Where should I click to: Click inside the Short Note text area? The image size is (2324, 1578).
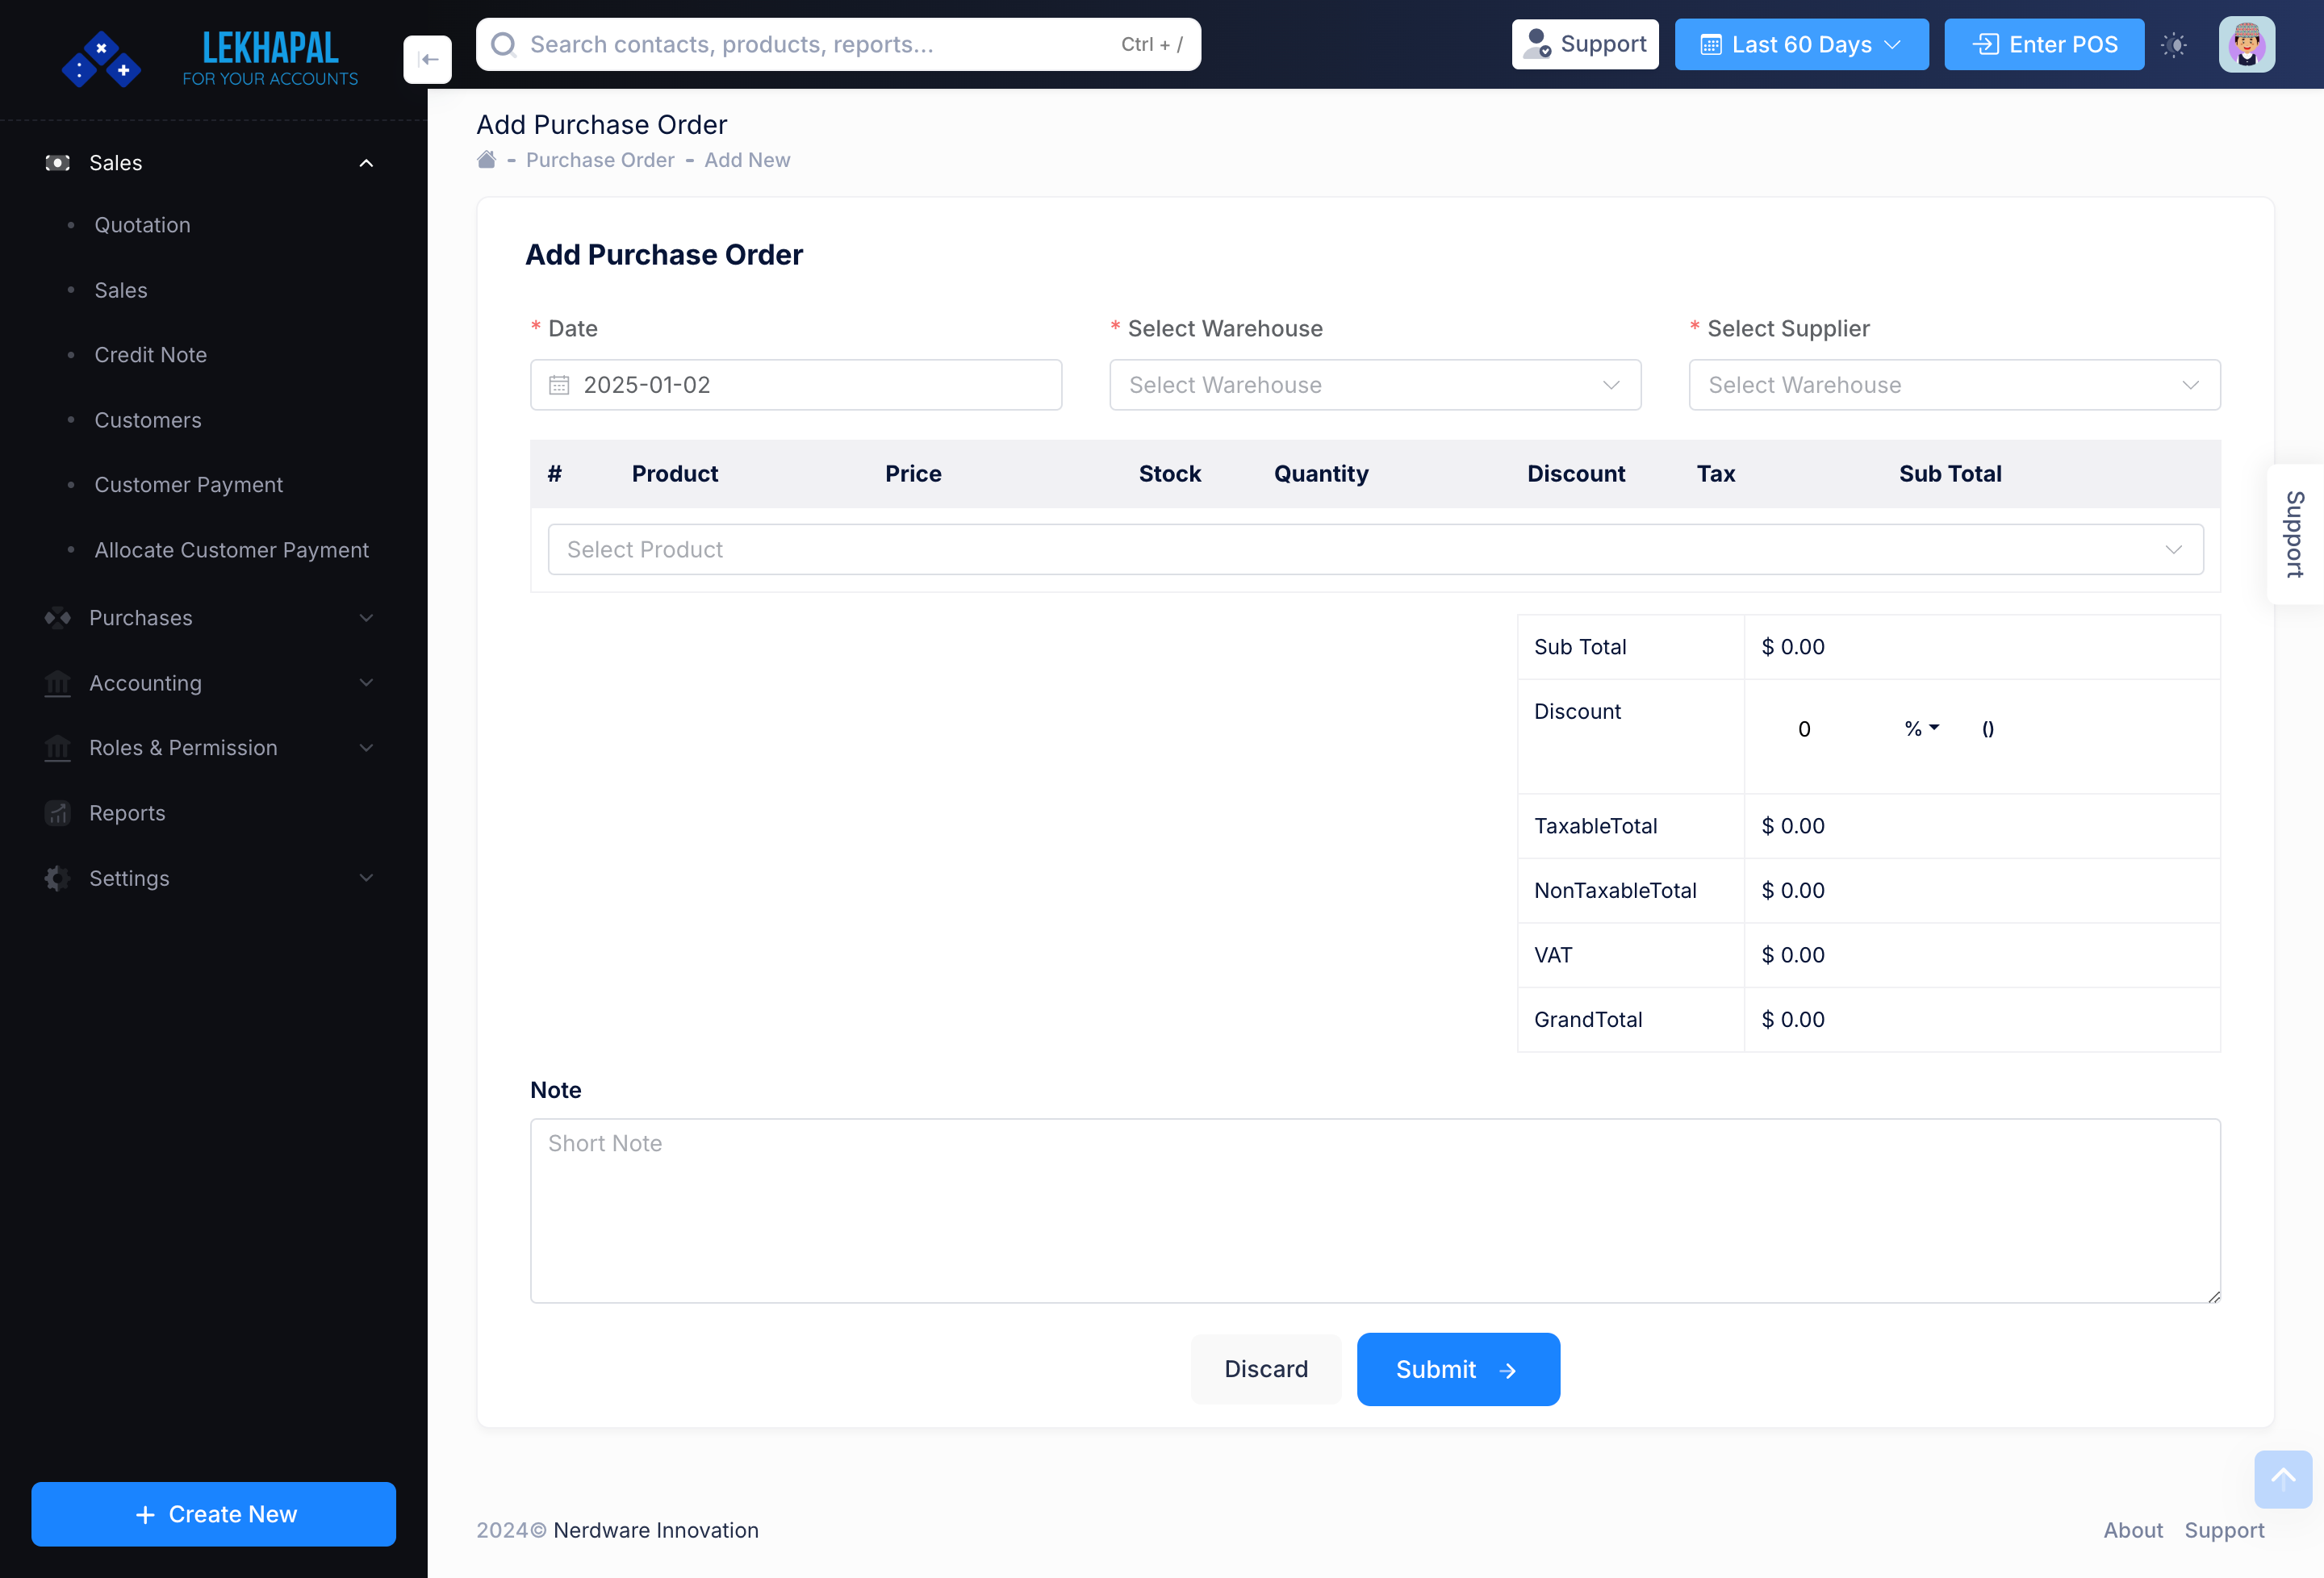click(1374, 1210)
